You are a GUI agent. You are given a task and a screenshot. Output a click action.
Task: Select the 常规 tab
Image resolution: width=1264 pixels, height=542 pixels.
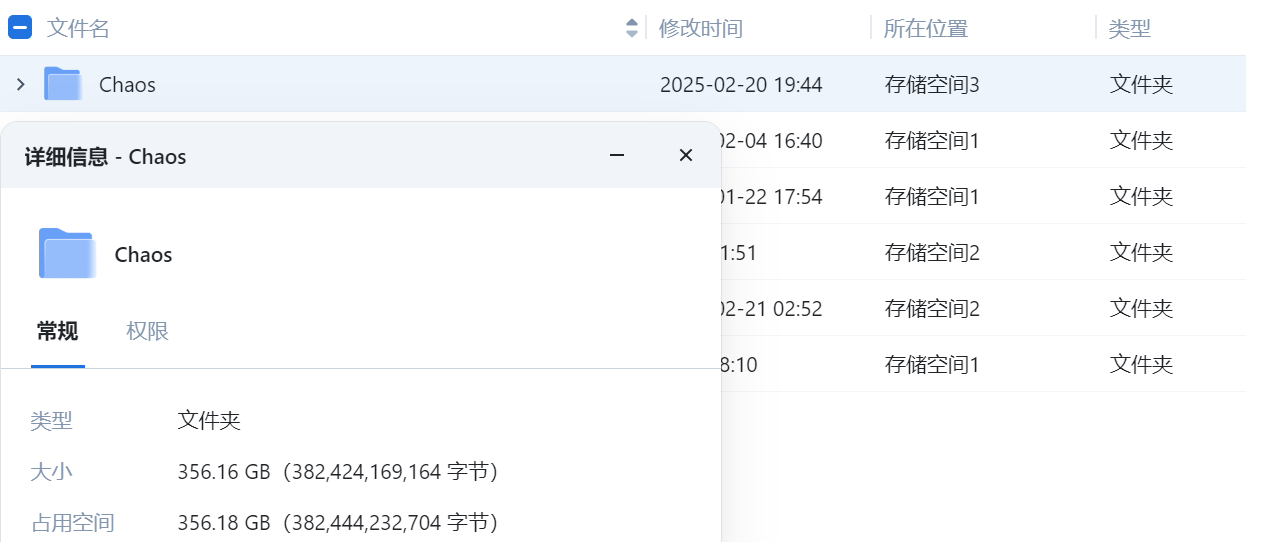(57, 331)
